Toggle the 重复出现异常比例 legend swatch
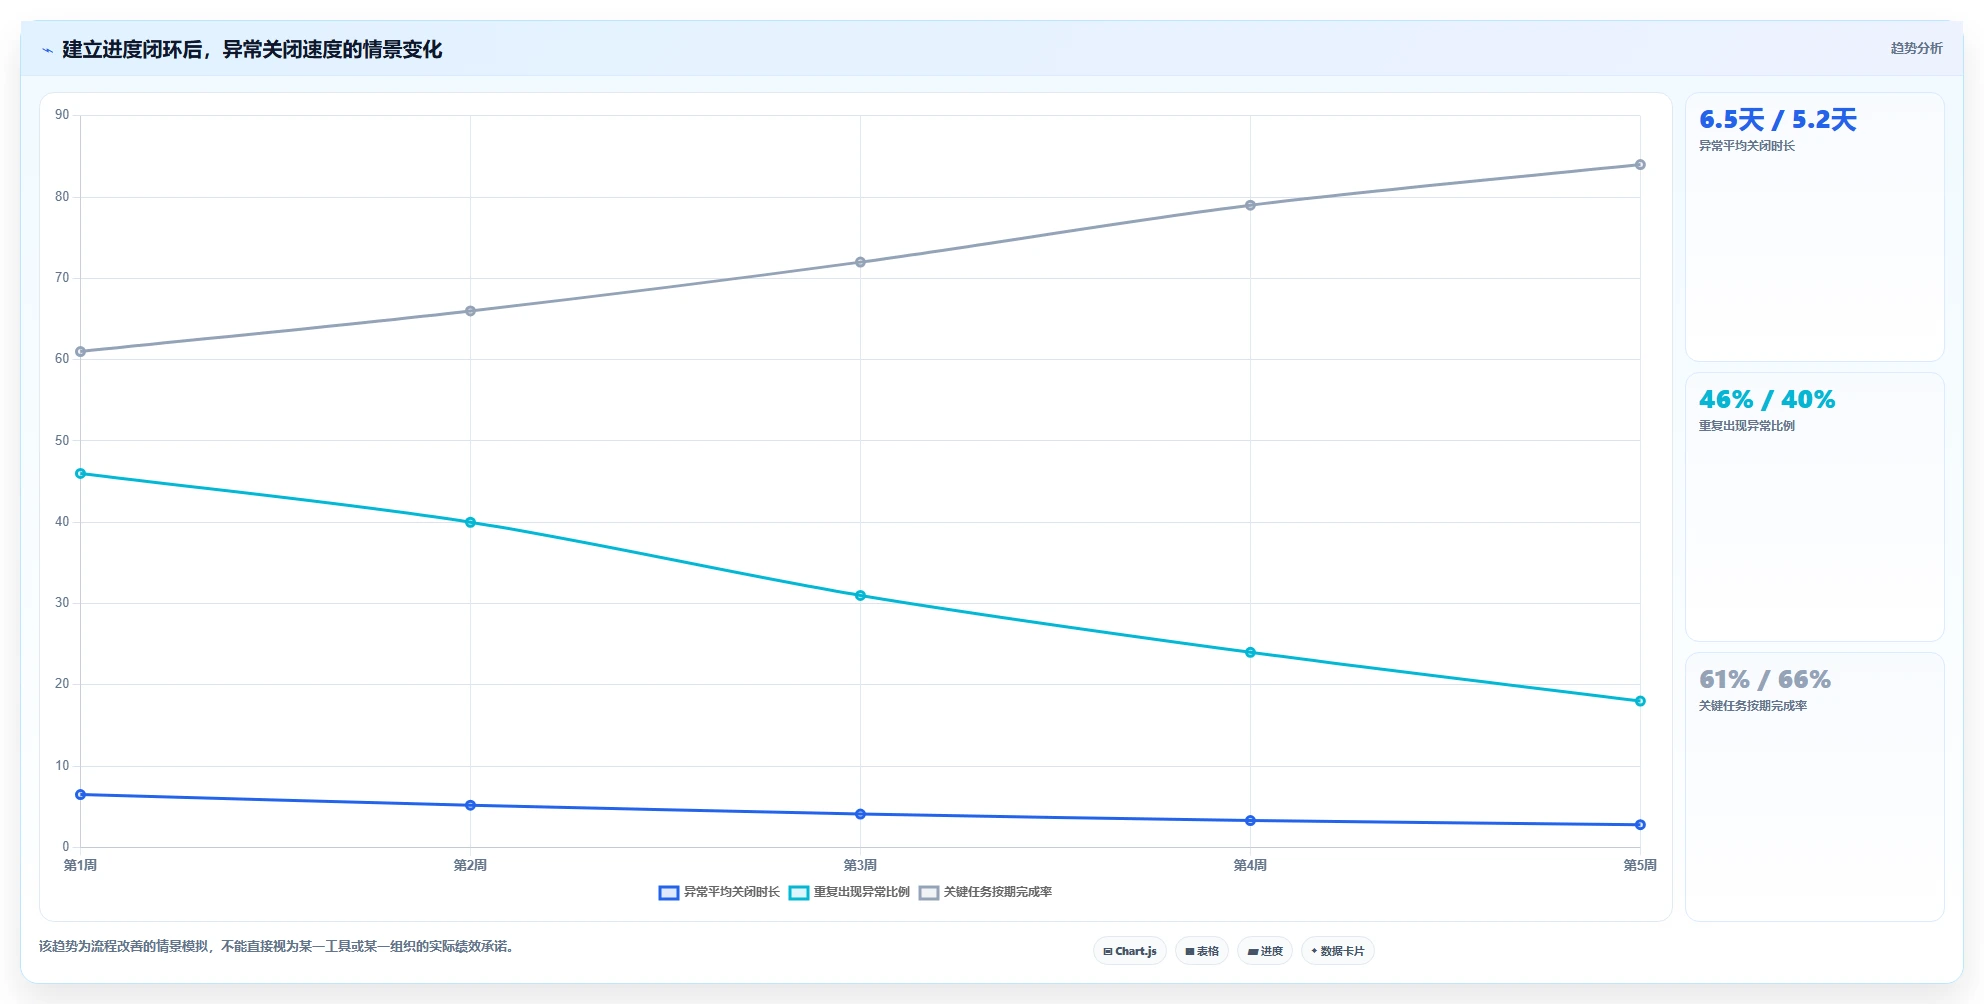 pyautogui.click(x=799, y=893)
